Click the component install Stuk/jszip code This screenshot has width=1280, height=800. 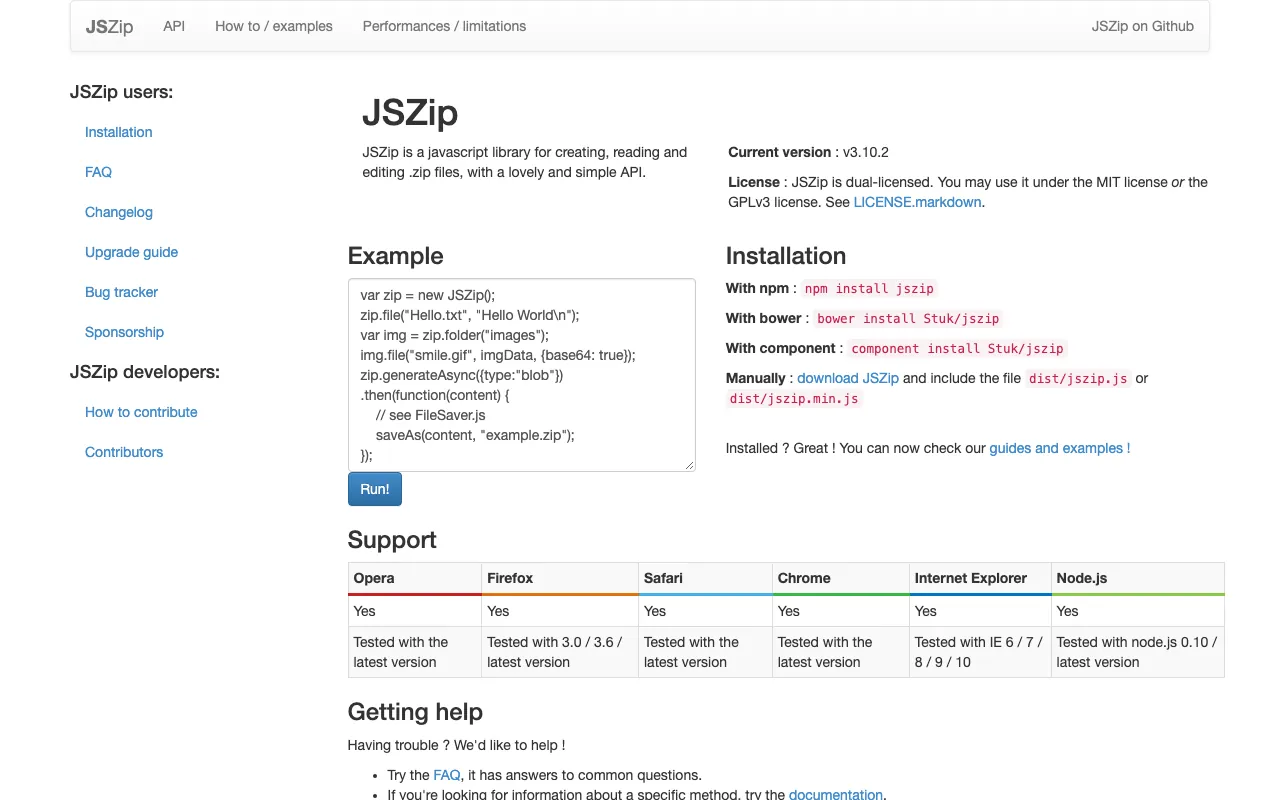coord(957,348)
